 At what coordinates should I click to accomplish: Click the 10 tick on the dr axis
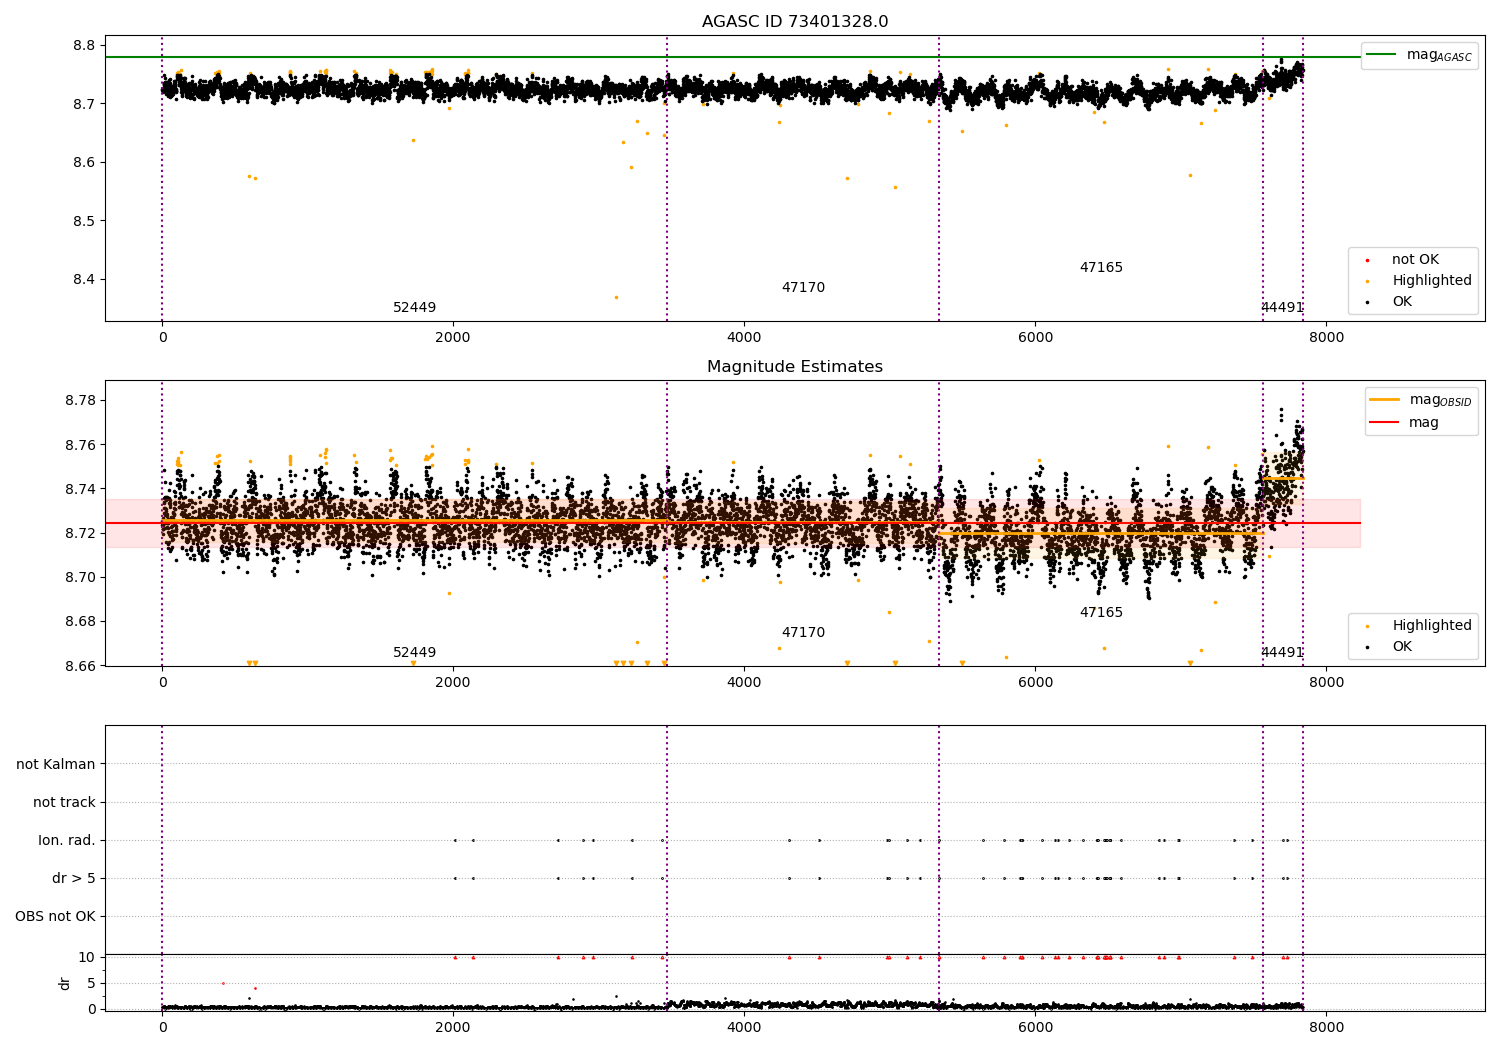tap(87, 957)
